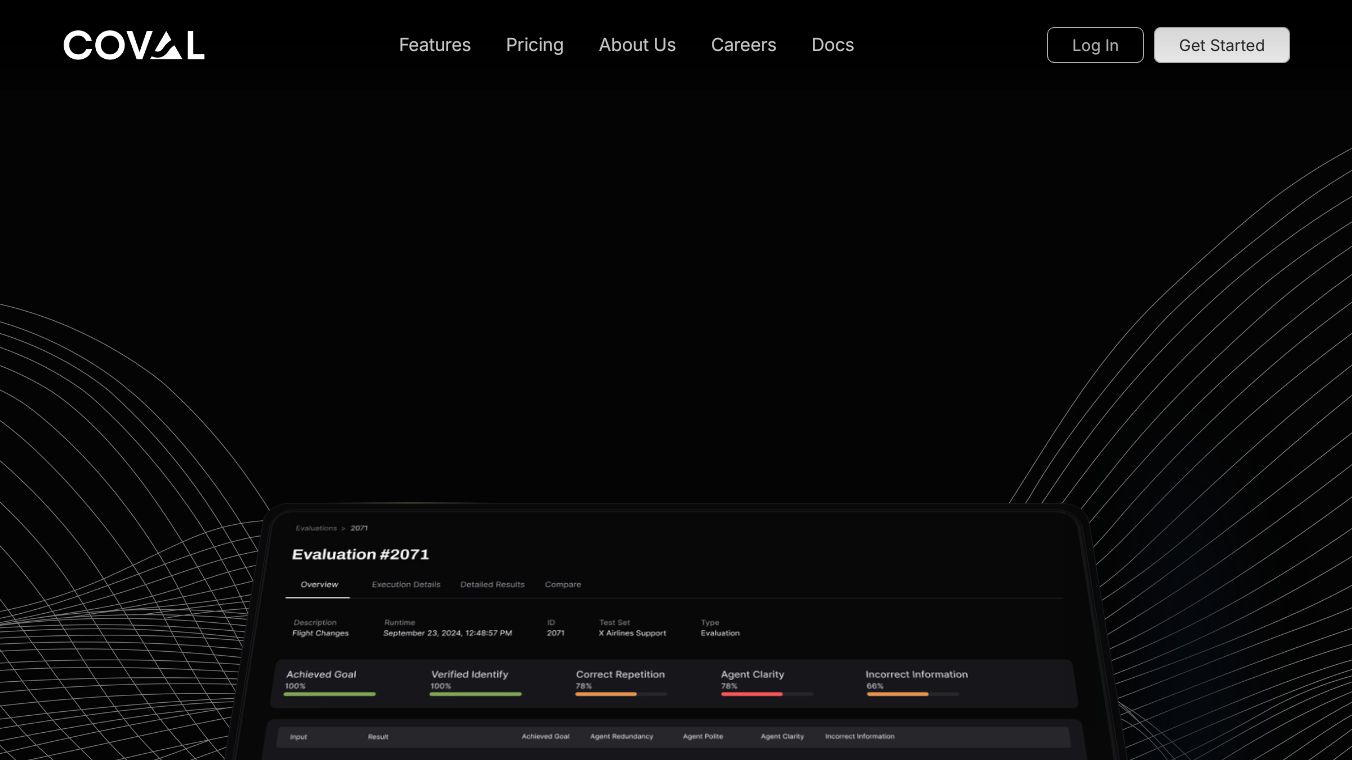Visit the Careers page
This screenshot has height=760, width=1352.
(x=744, y=45)
